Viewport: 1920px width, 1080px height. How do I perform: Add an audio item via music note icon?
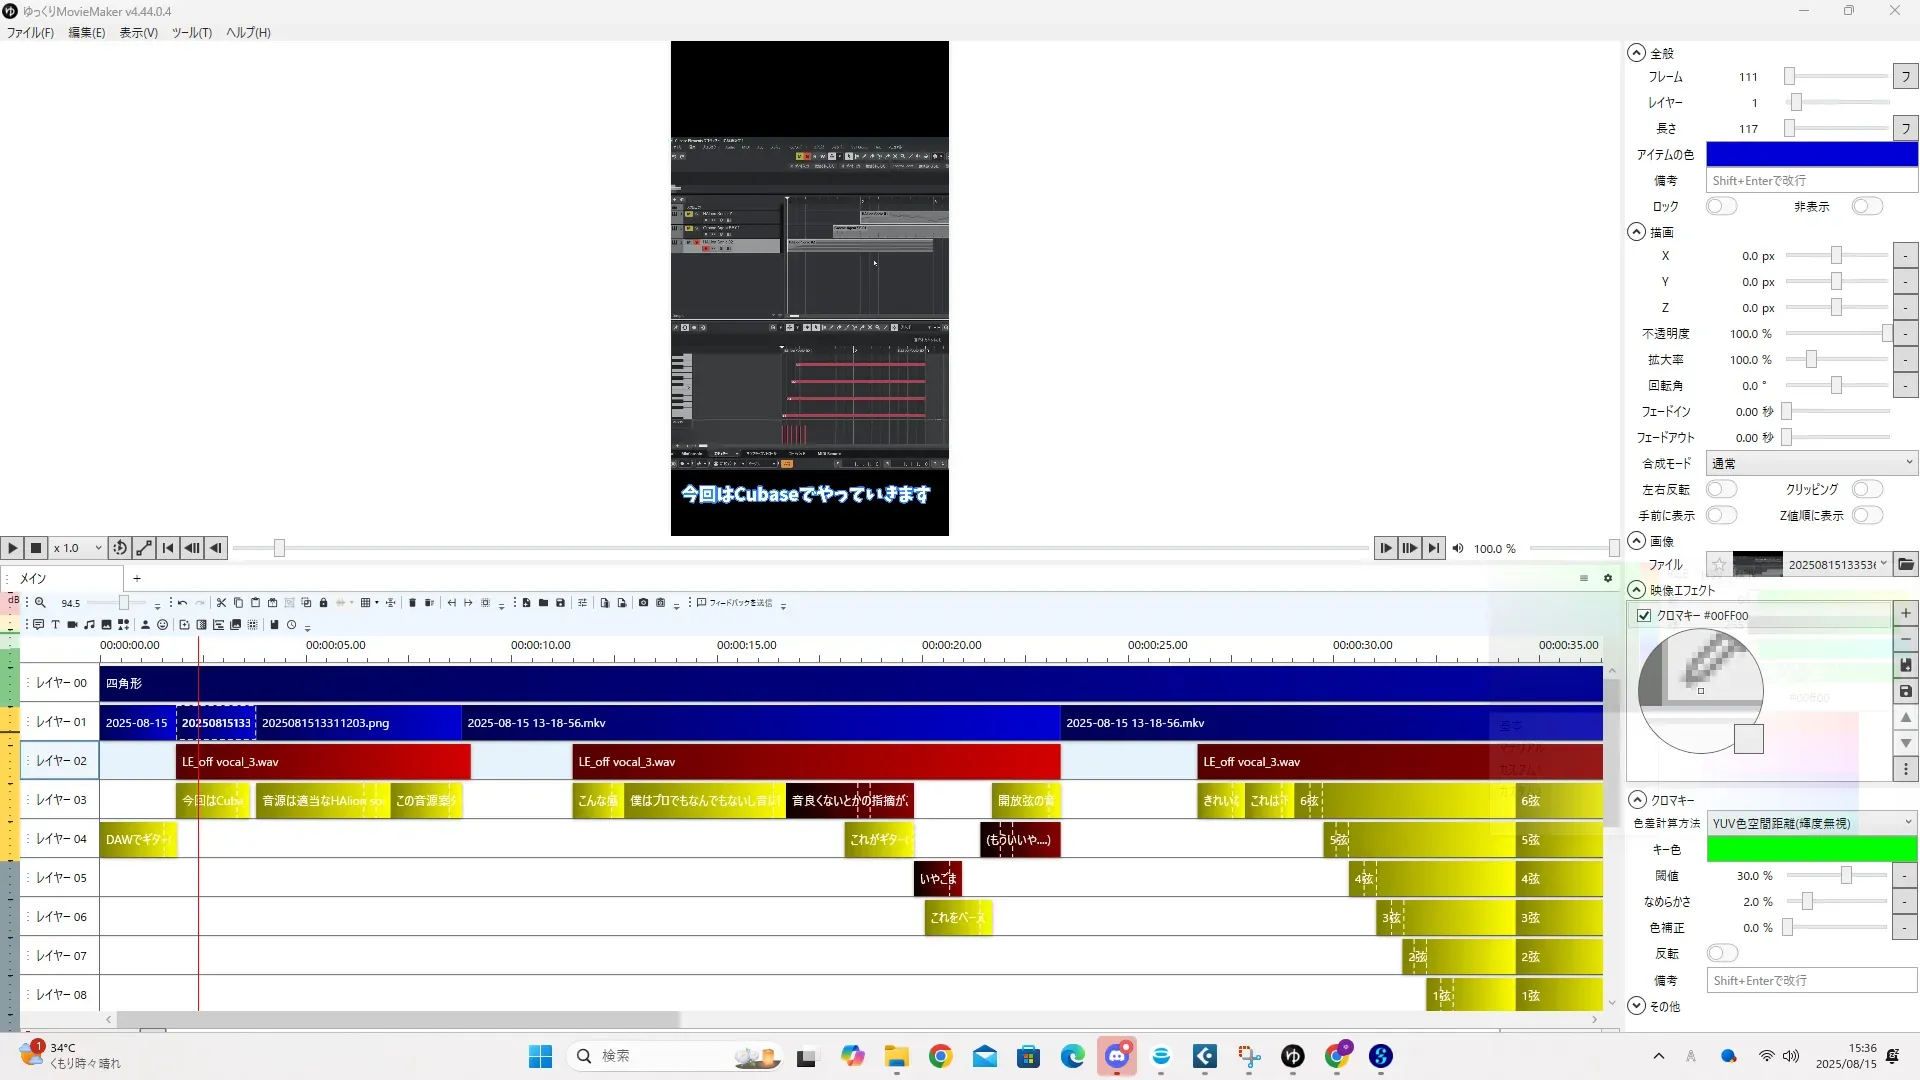click(89, 625)
